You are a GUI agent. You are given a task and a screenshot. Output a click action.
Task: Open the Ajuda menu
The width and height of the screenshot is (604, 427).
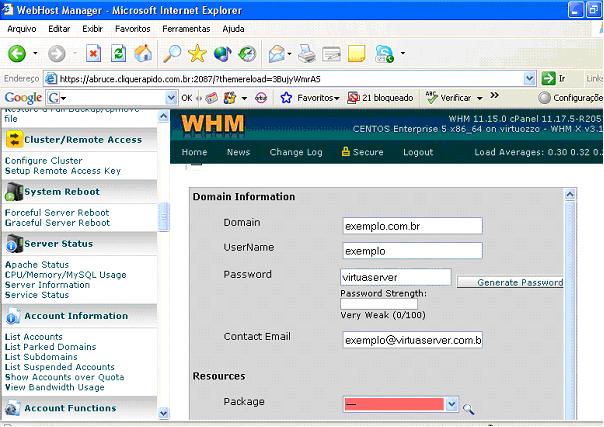point(233,29)
